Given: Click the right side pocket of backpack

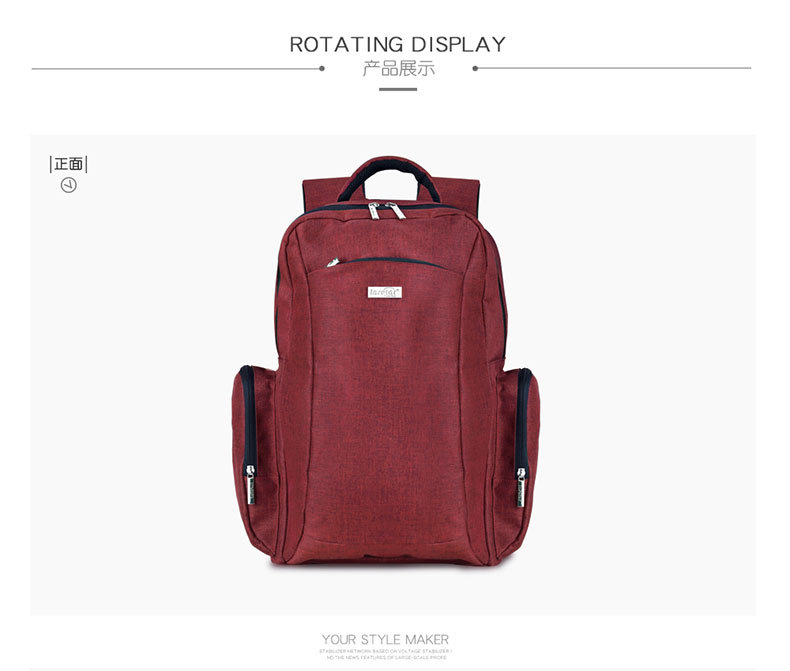Looking at the screenshot, I should (x=519, y=461).
